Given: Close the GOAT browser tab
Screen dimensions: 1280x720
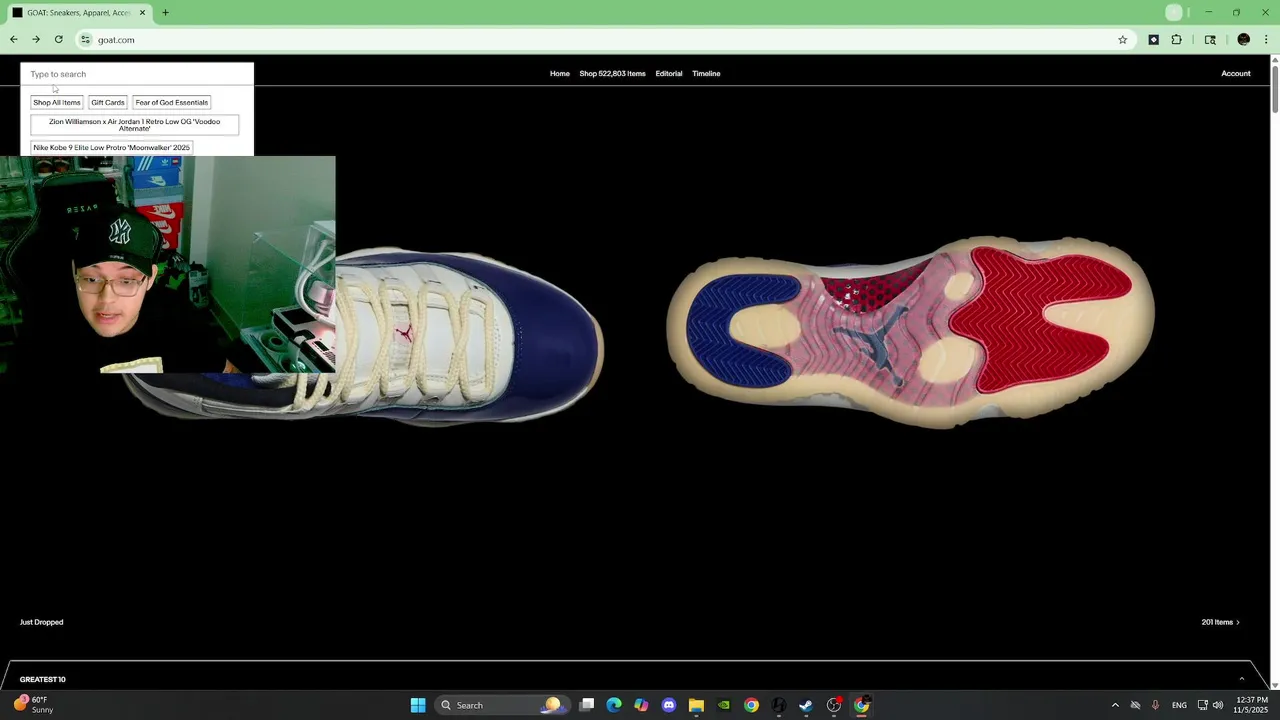Looking at the screenshot, I should 142,13.
